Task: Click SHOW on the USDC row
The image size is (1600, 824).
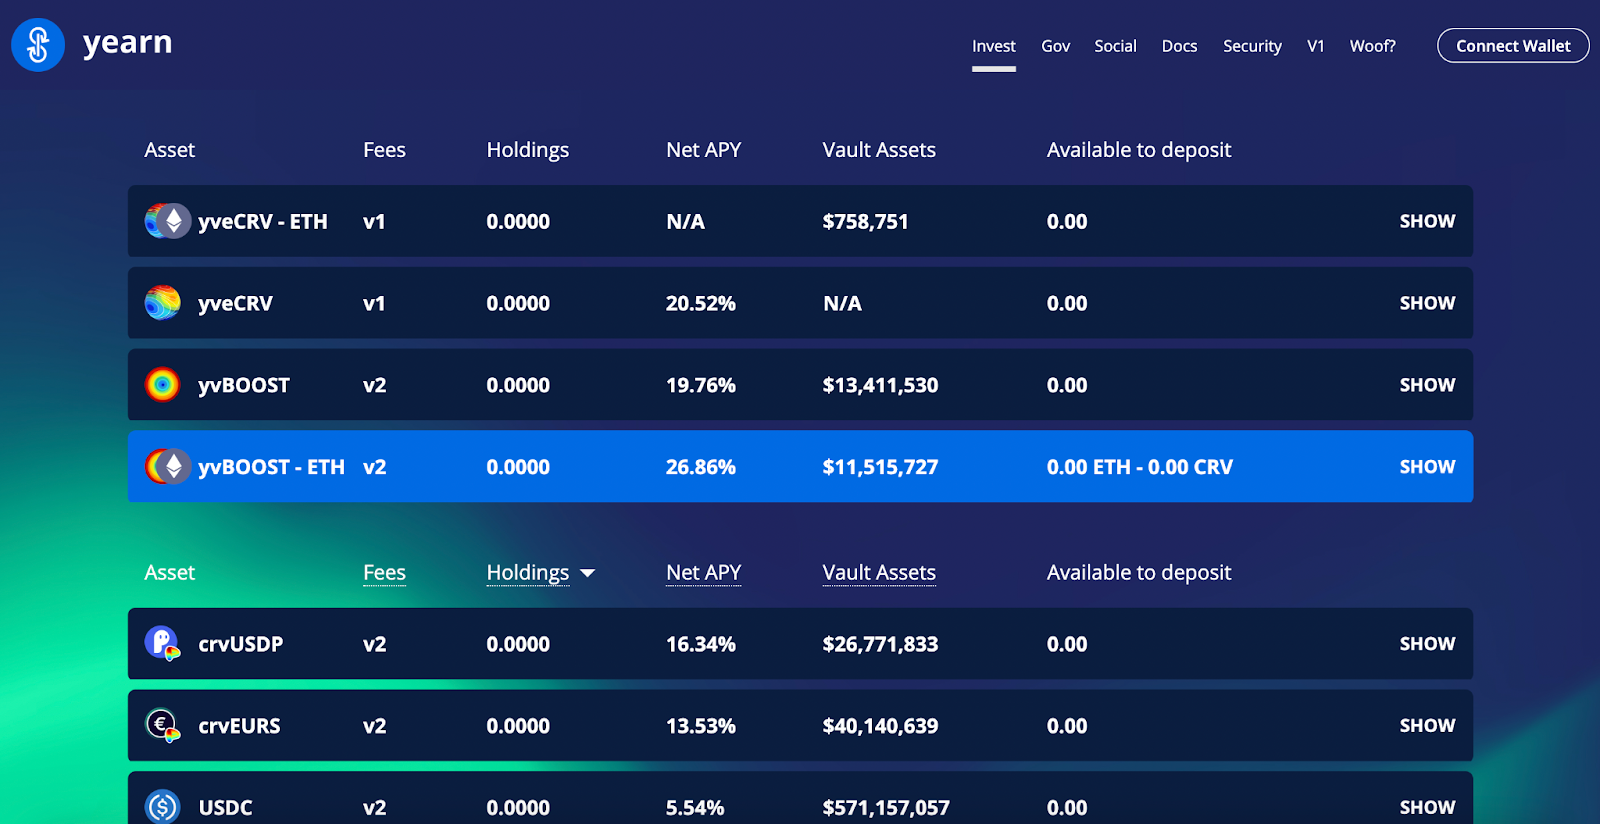Action: click(1427, 807)
